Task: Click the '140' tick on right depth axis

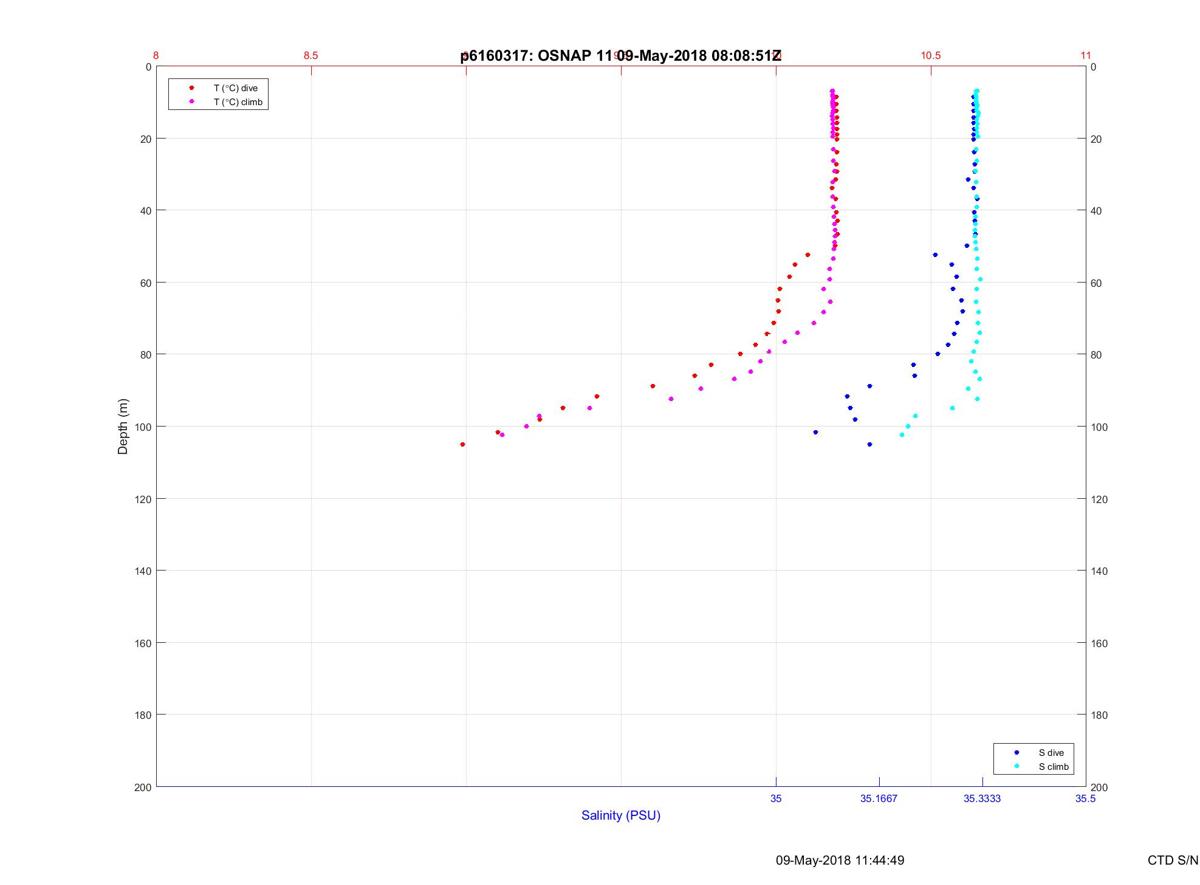Action: click(1100, 571)
